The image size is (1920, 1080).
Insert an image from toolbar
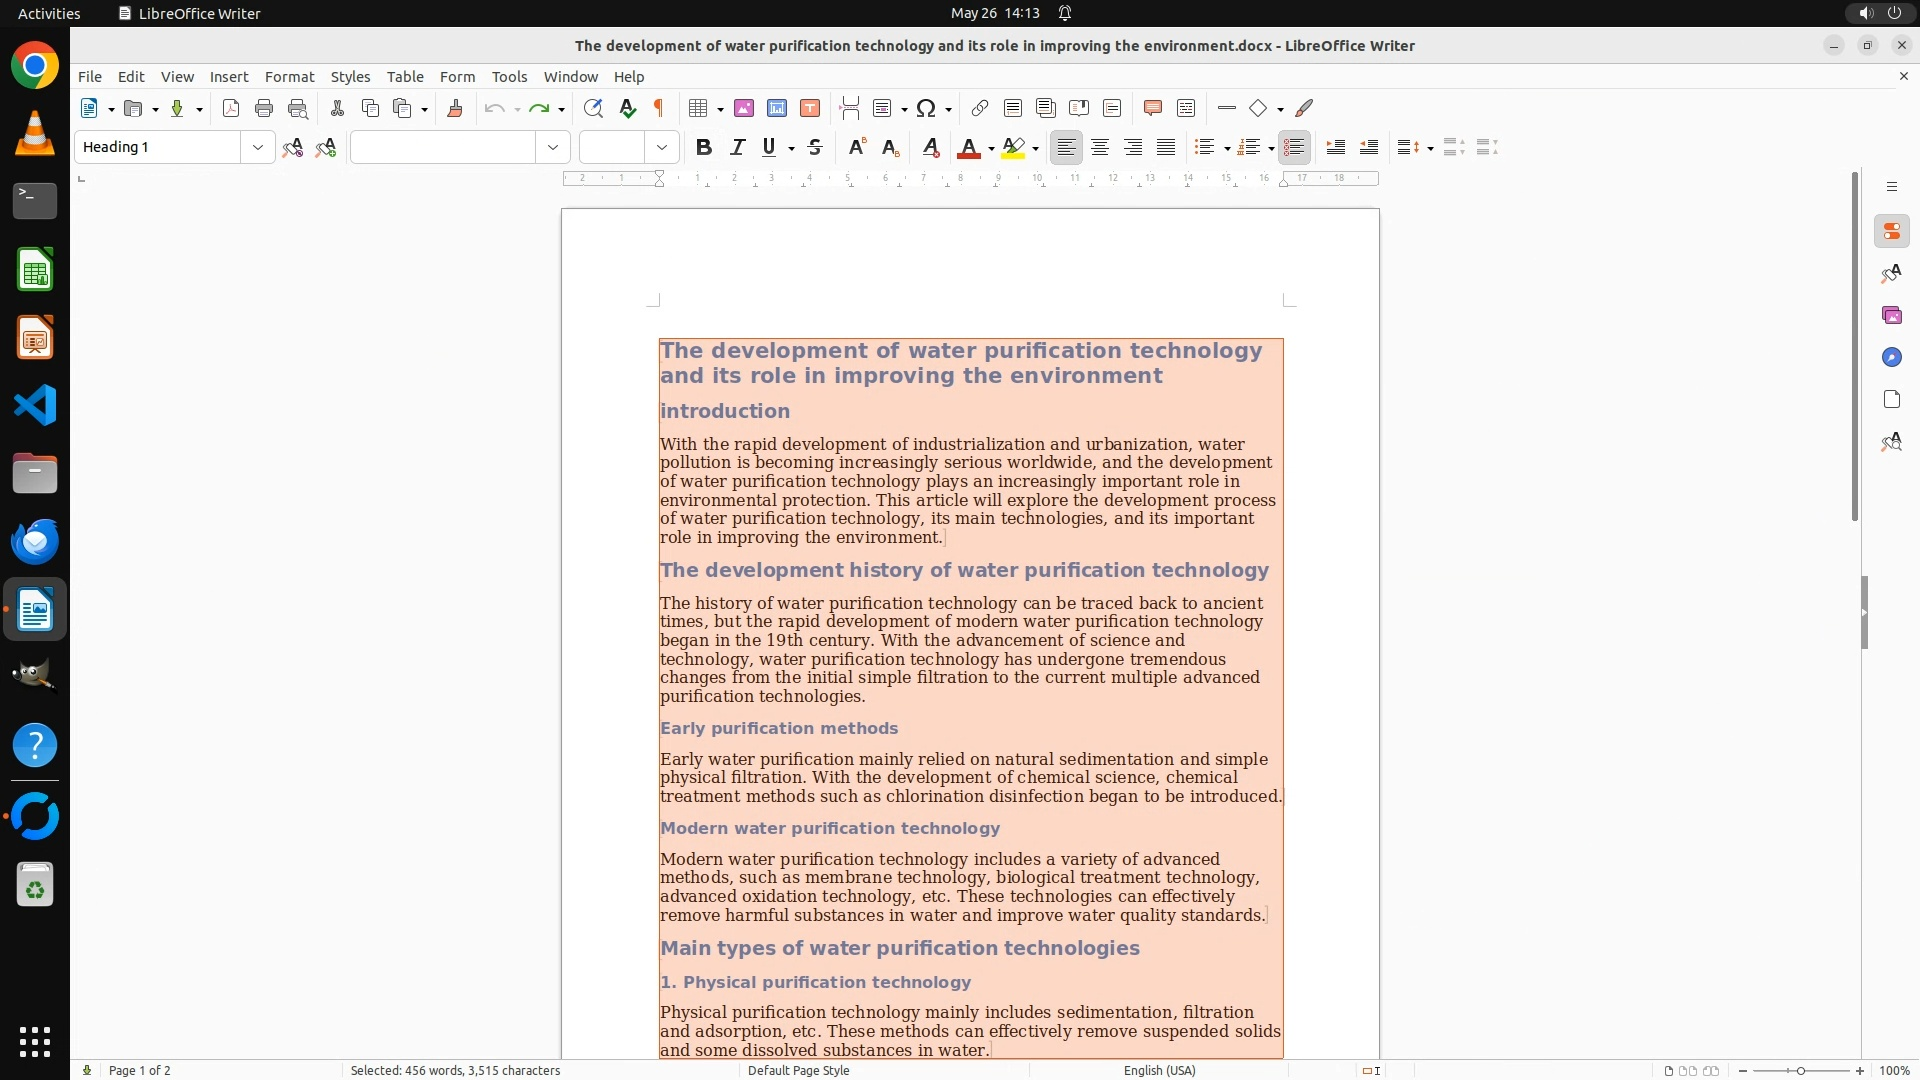click(x=744, y=109)
